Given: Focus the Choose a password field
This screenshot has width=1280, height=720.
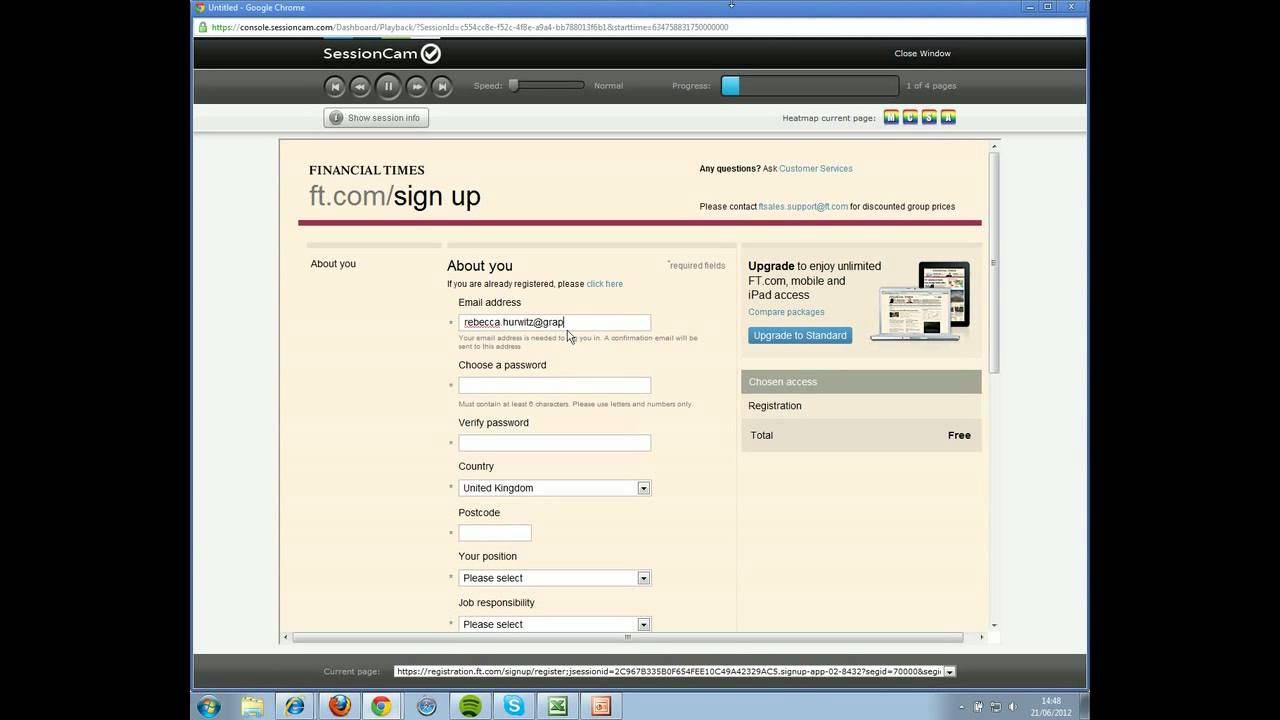Looking at the screenshot, I should point(554,385).
